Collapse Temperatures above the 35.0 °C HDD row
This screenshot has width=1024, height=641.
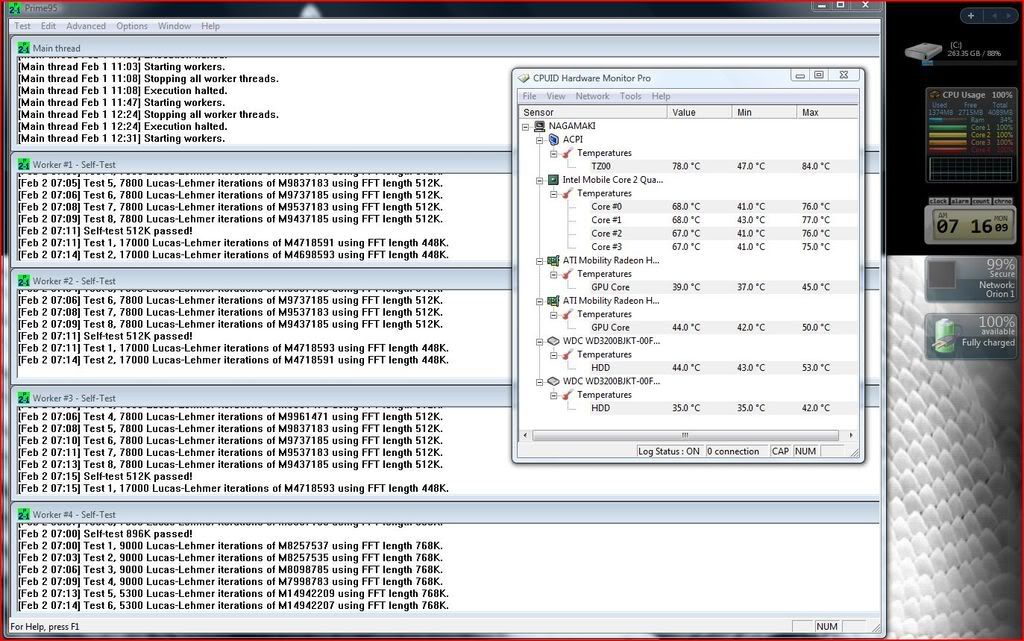click(553, 395)
